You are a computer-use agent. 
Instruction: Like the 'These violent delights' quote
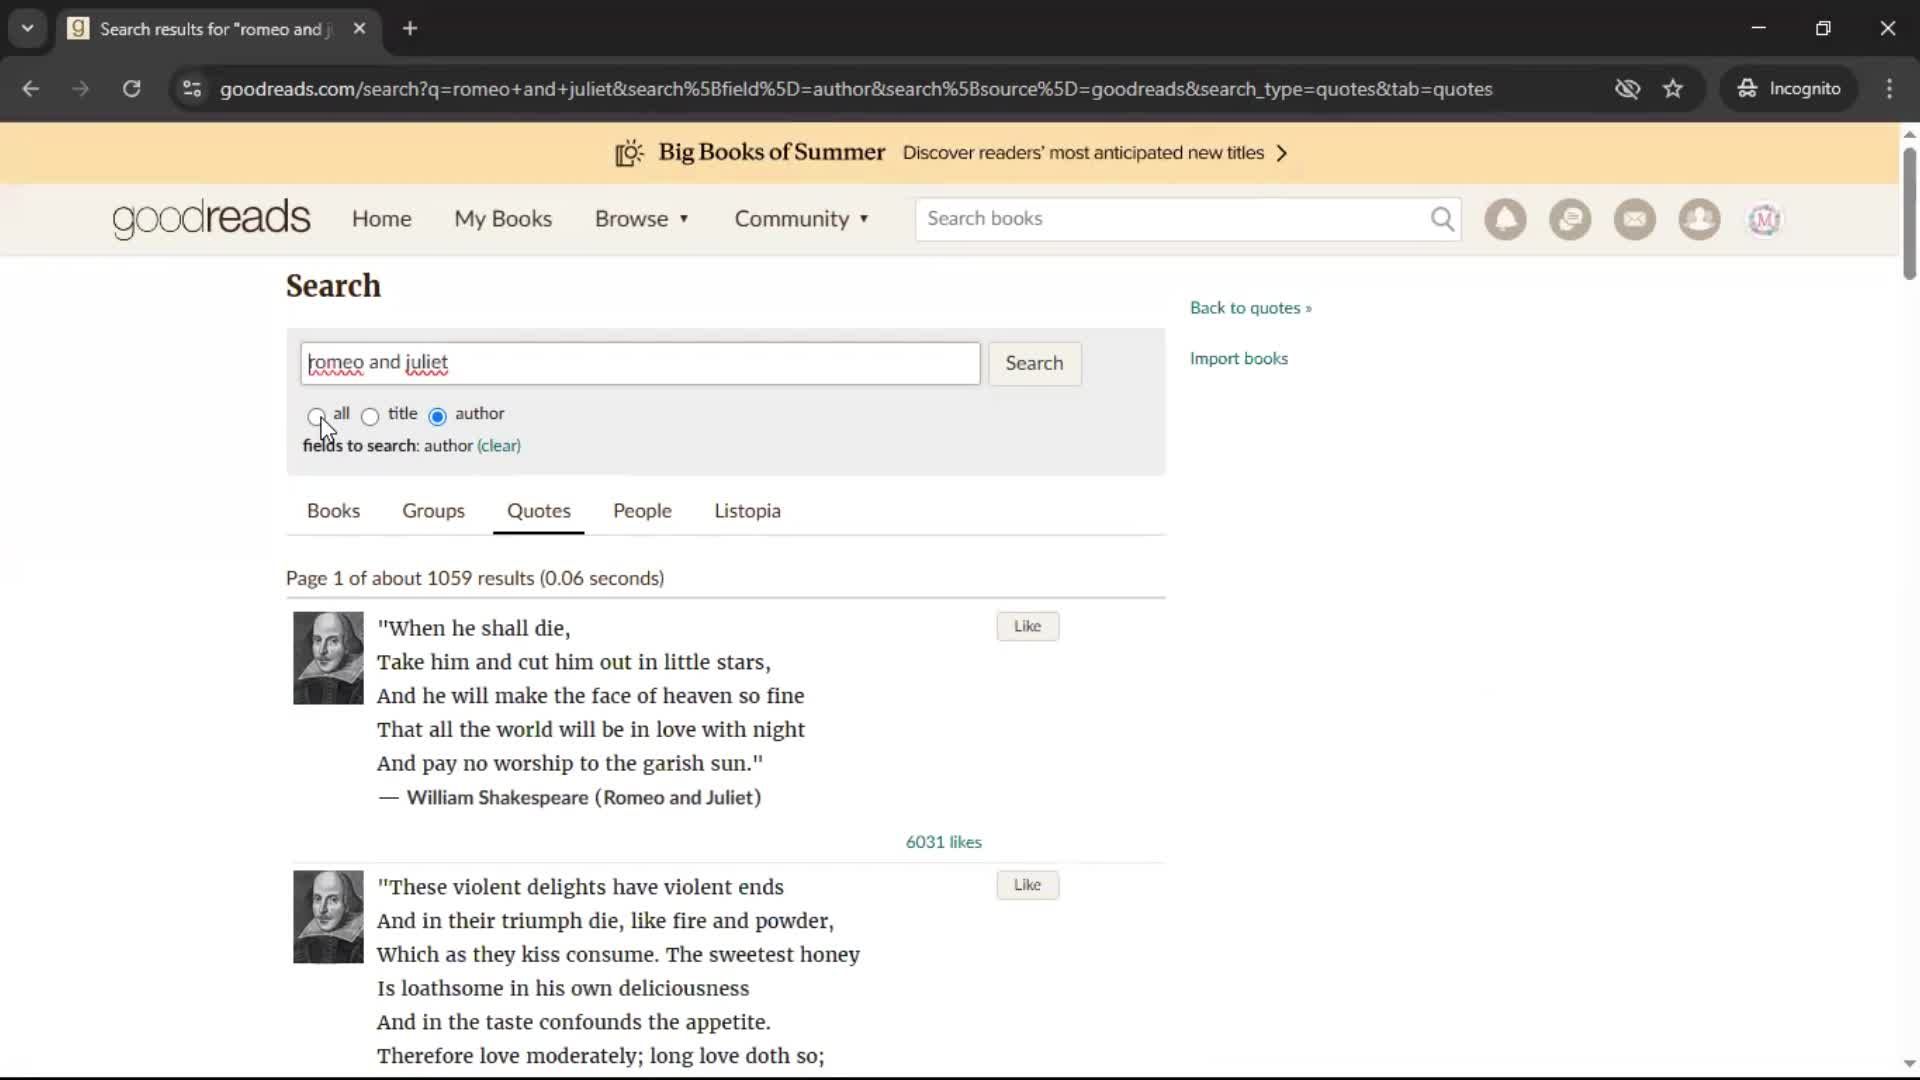click(x=1027, y=885)
